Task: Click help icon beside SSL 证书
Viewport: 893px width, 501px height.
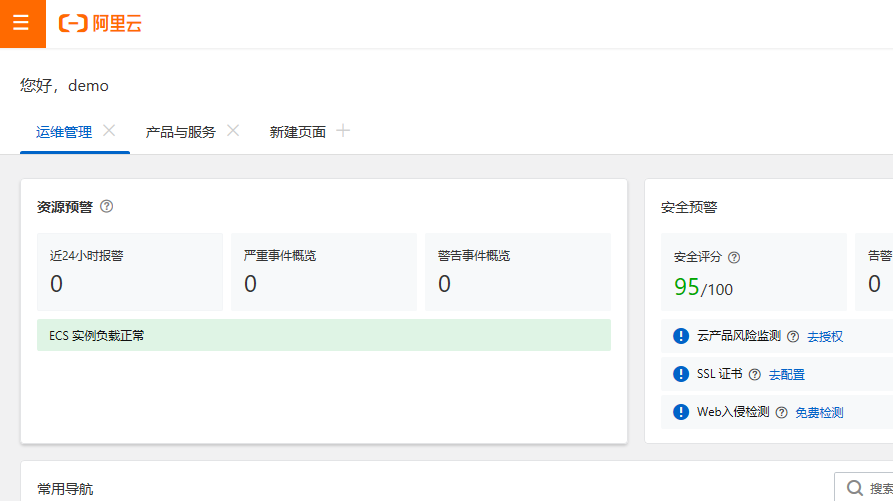Action: click(754, 374)
